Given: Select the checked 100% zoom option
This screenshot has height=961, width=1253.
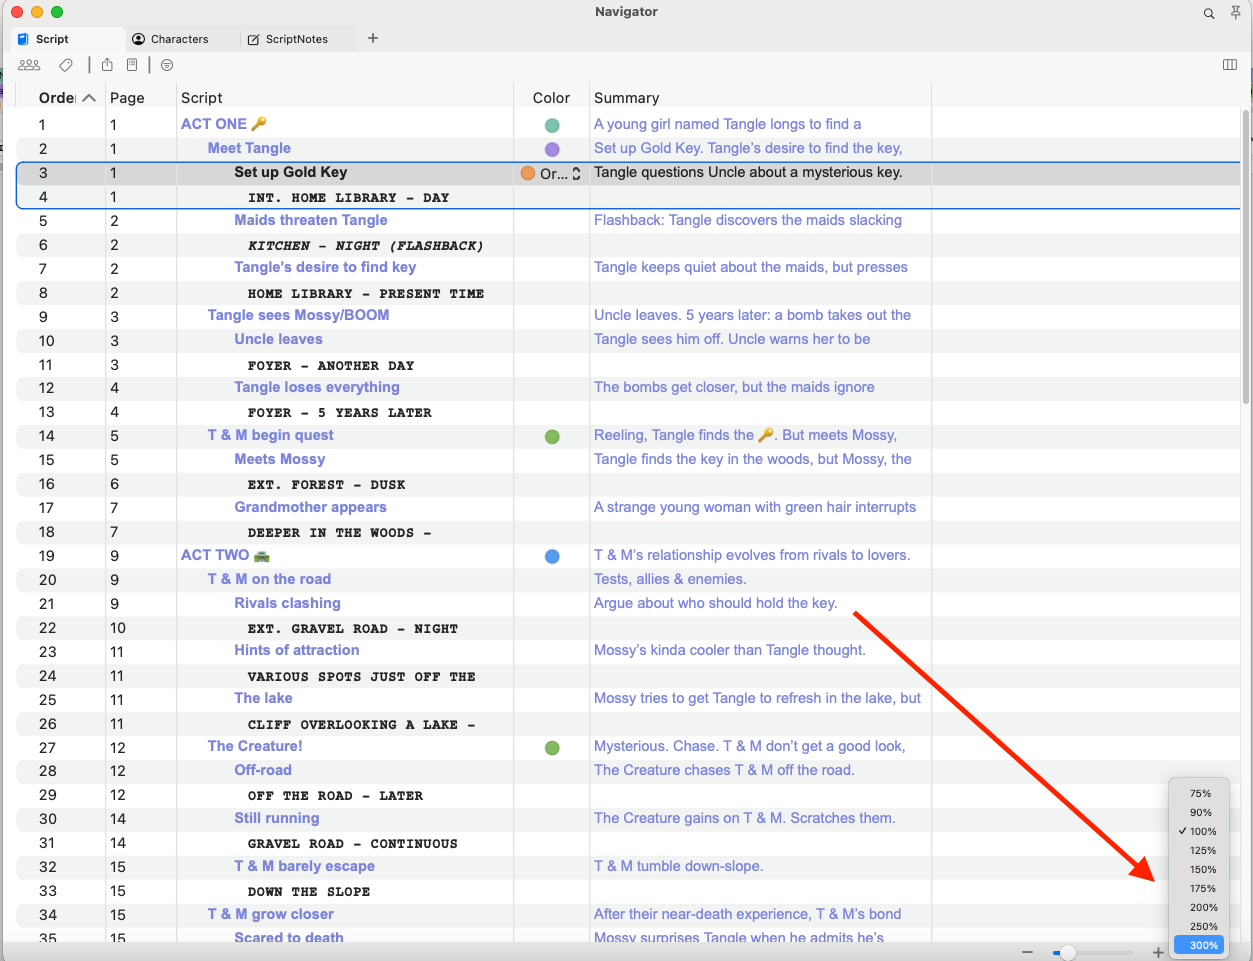Looking at the screenshot, I should [1200, 832].
